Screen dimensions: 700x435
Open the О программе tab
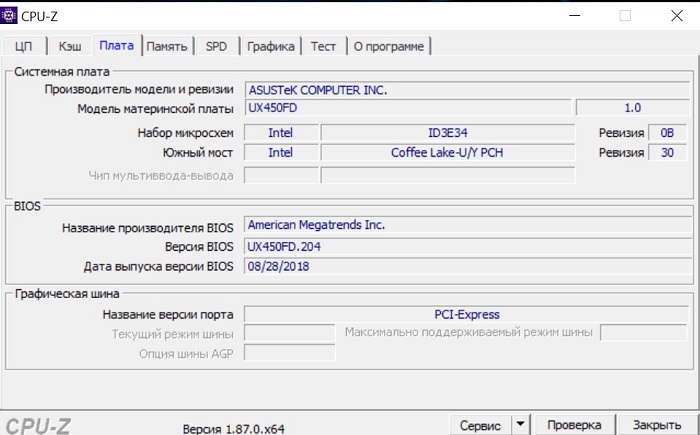click(x=388, y=46)
